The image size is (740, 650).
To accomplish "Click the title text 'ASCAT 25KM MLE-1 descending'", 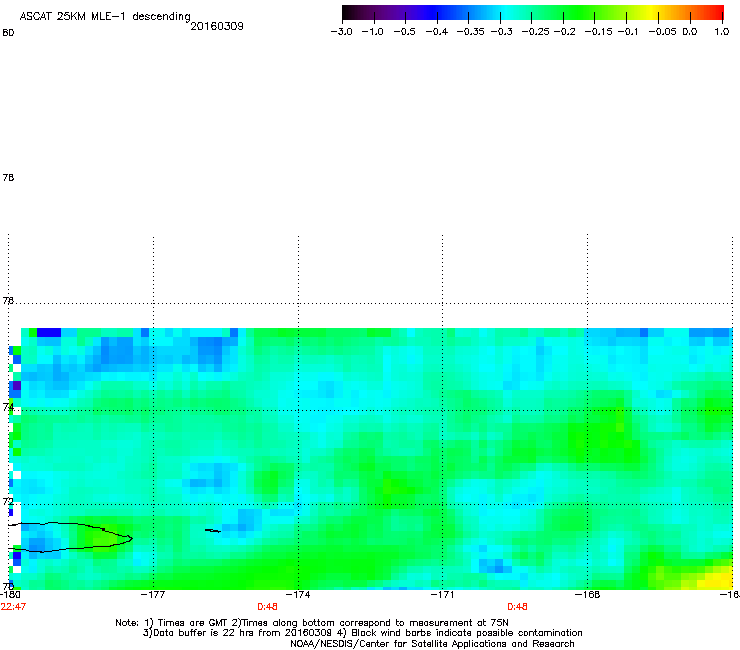I will pyautogui.click(x=105, y=17).
